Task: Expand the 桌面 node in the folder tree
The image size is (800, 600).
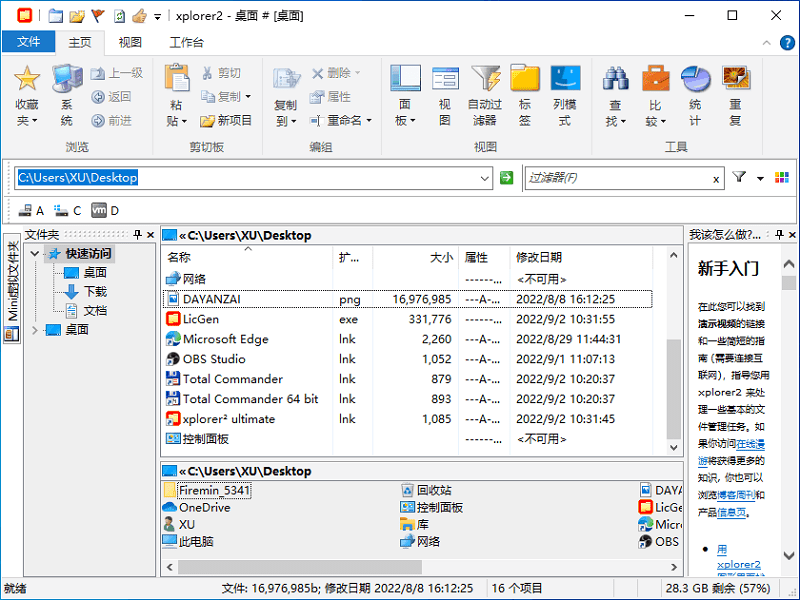Action: click(x=34, y=330)
